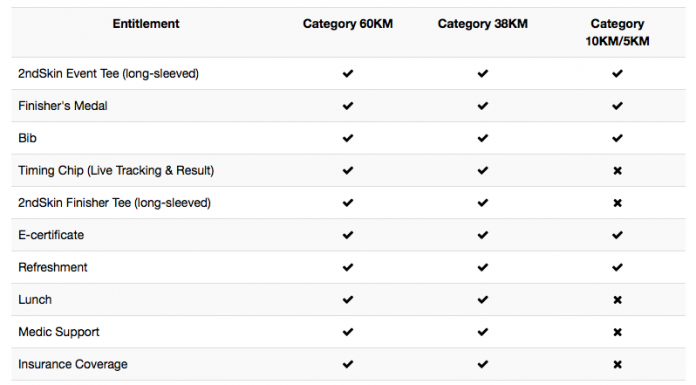Click the Medic Support cross under Category 10KM/5KM
The image size is (696, 385).
[617, 332]
